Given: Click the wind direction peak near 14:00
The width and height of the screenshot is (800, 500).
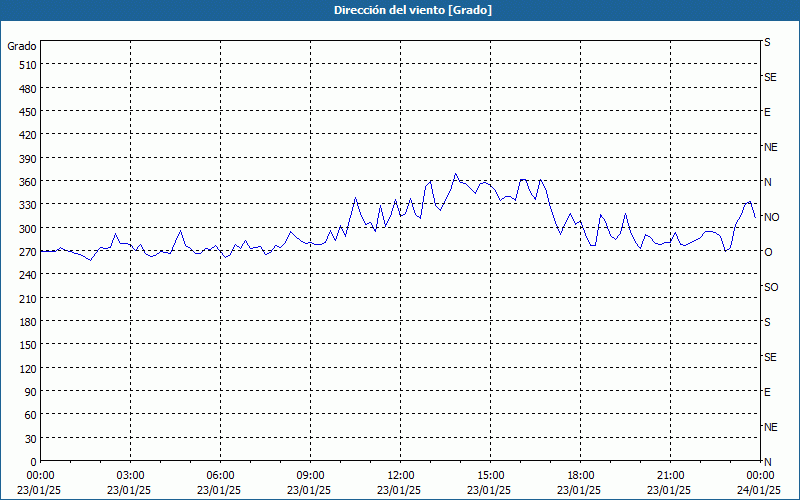Looking at the screenshot, I should coord(456,174).
